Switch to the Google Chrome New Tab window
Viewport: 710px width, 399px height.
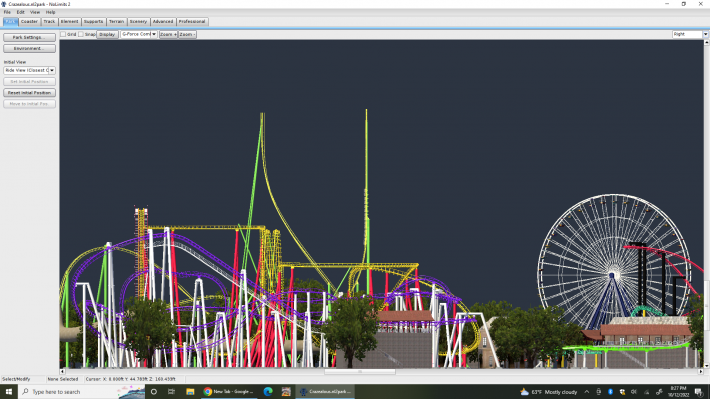229,392
